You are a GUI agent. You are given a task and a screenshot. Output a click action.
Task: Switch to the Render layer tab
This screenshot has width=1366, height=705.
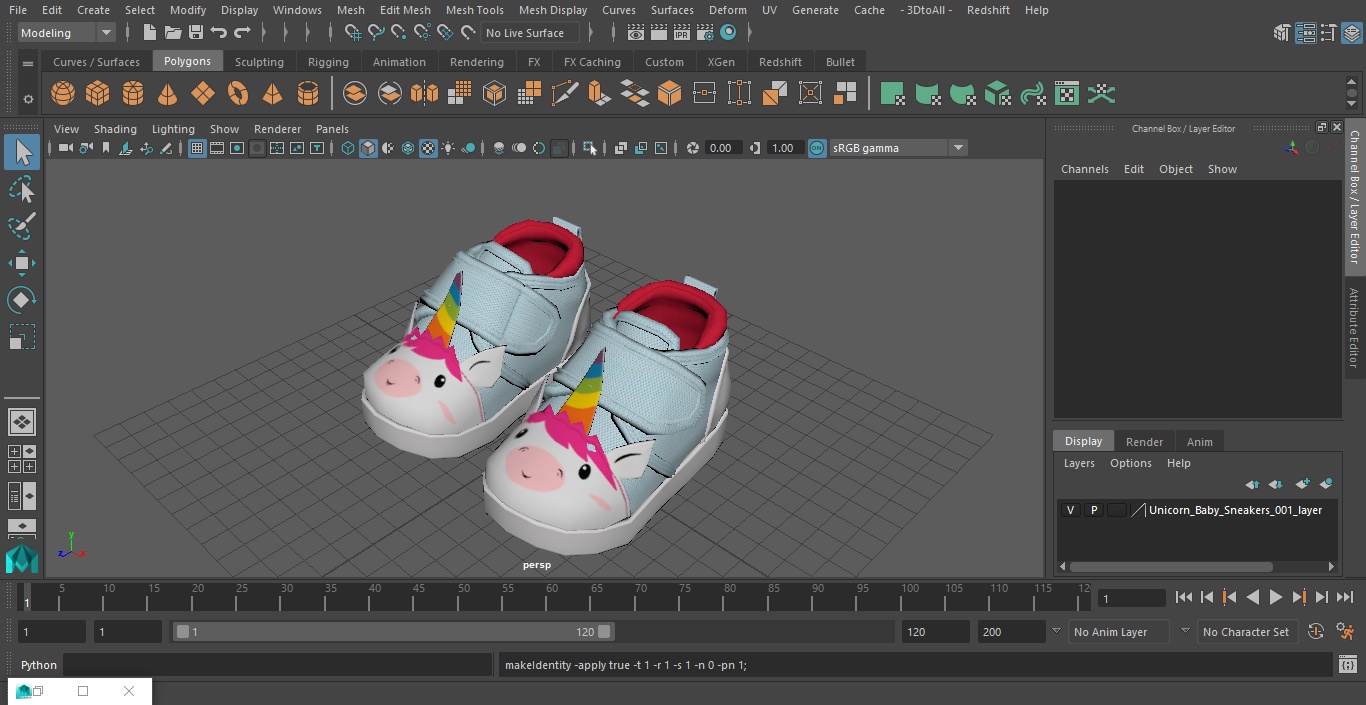[x=1144, y=442]
